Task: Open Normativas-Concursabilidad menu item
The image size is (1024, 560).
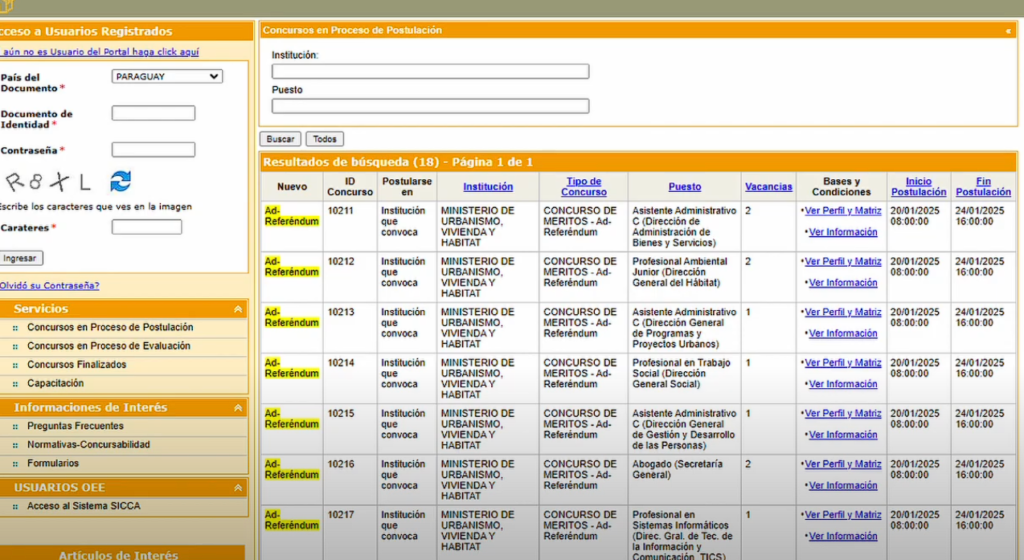Action: pos(88,444)
